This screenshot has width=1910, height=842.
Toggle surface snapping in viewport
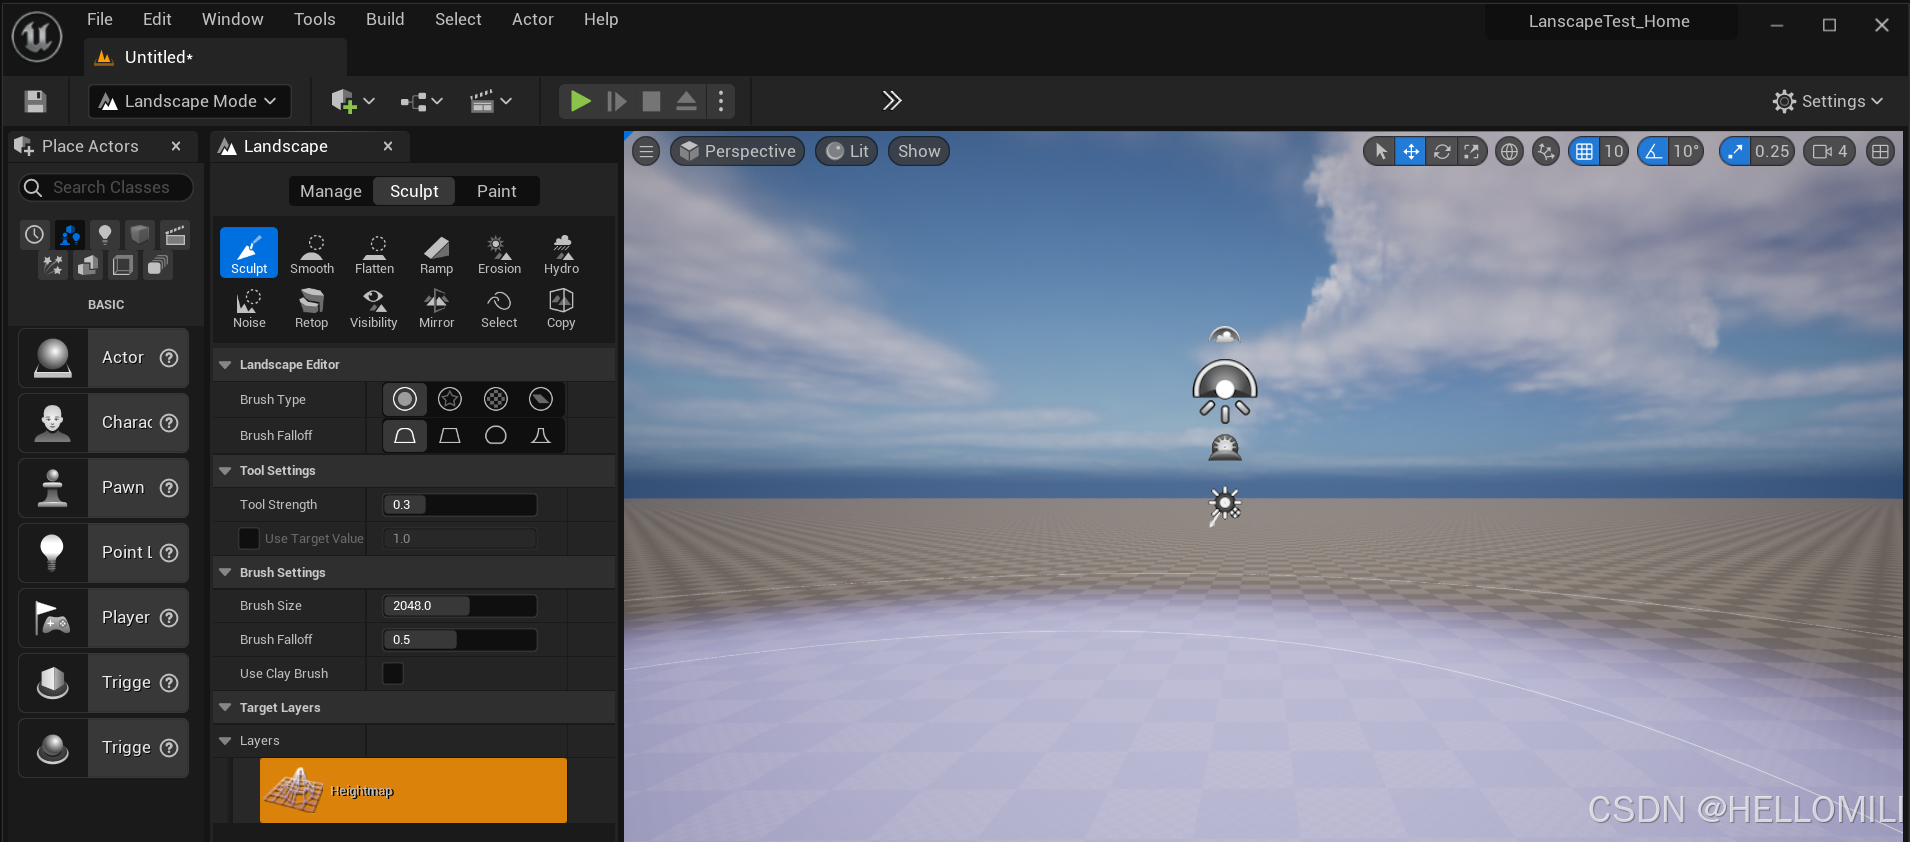(x=1546, y=151)
